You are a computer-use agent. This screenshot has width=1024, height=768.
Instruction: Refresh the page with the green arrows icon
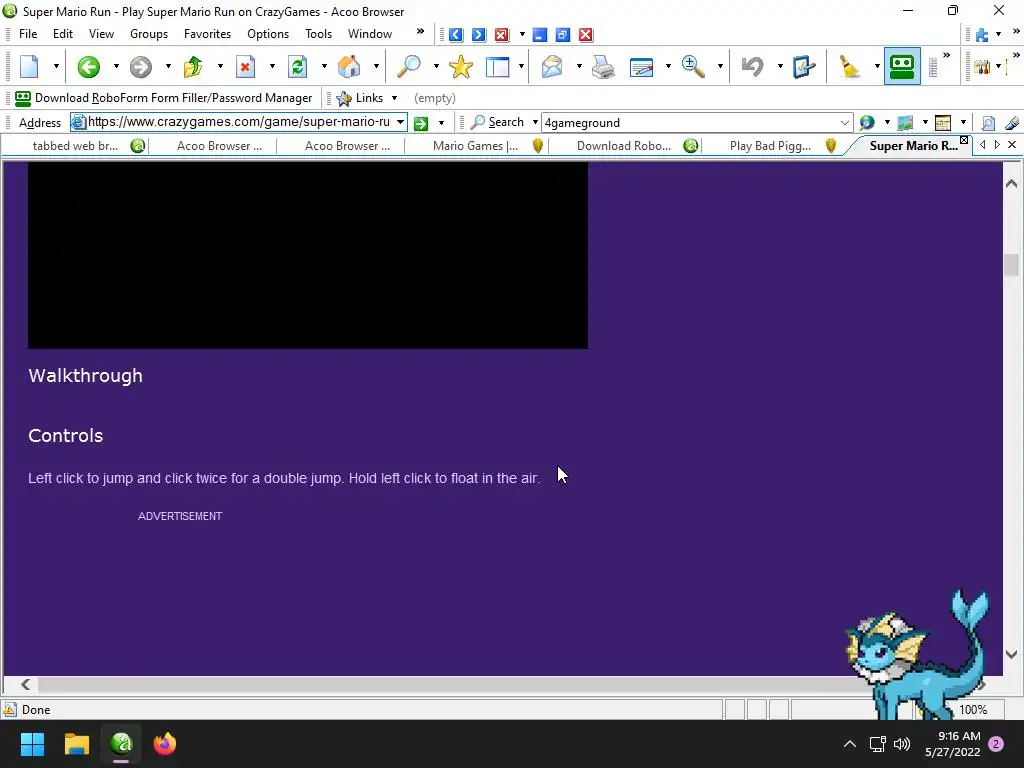click(297, 67)
